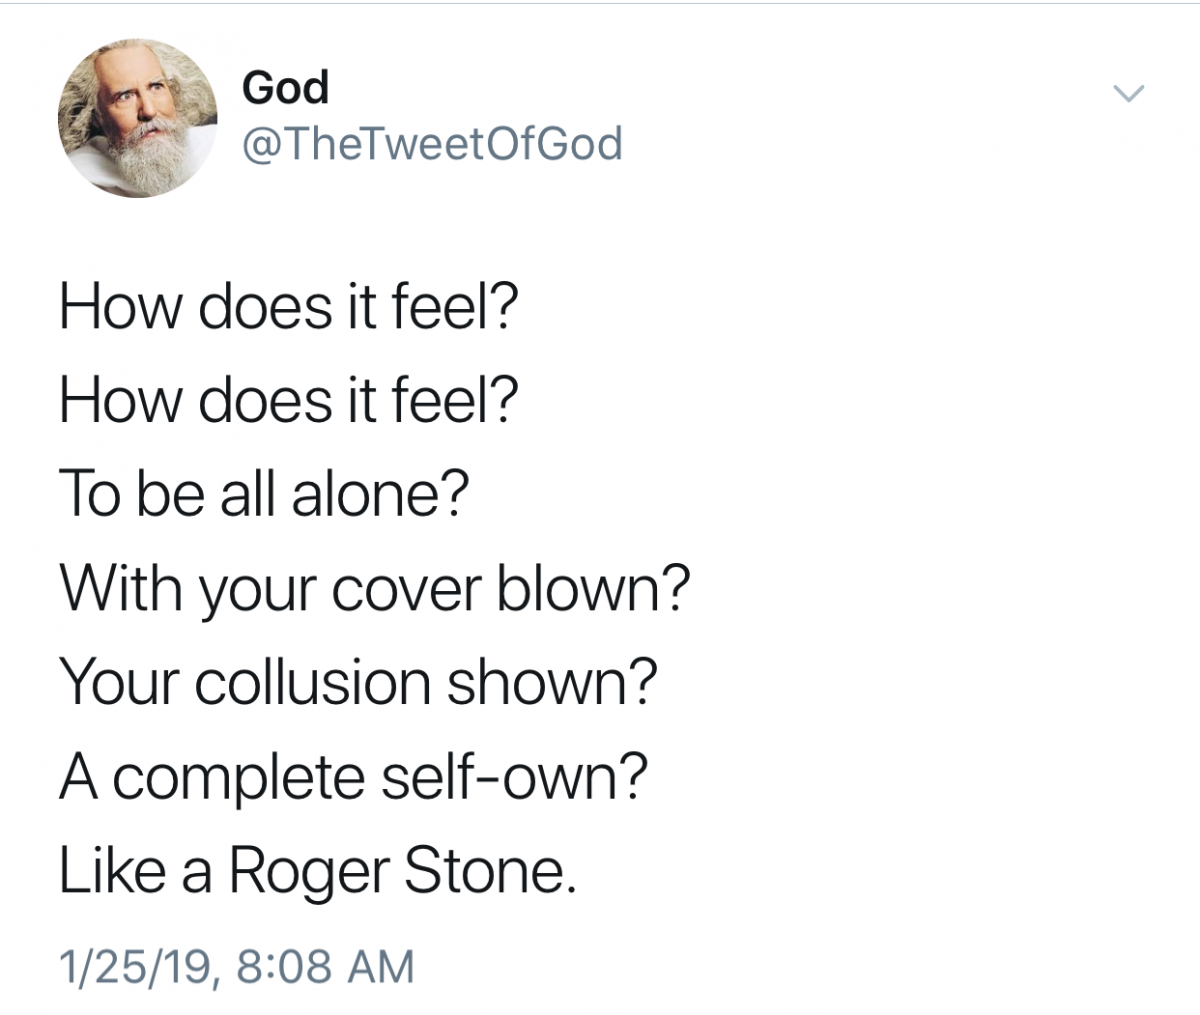1200x1015 pixels.
Task: Click the display name "God"
Action: pos(285,88)
